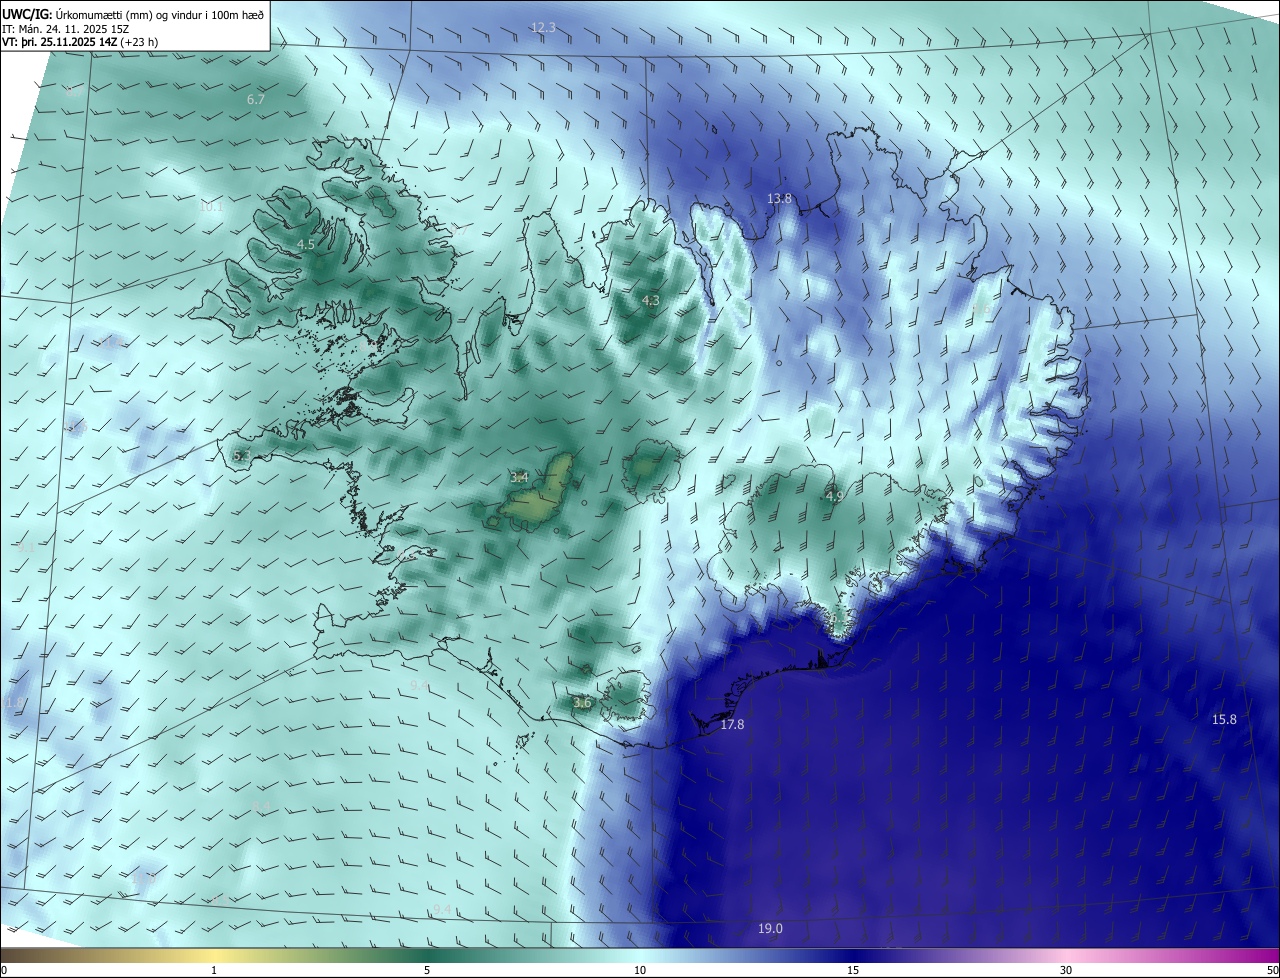Viewport: 1280px width, 978px height.
Task: Click the map value 12.3
Action: pos(543,27)
